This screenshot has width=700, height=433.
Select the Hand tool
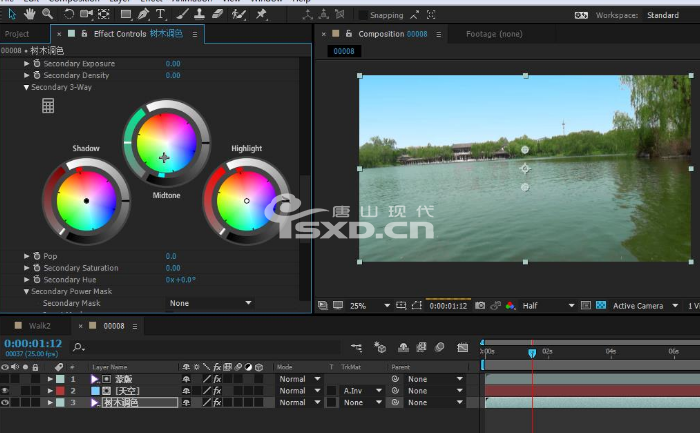[29, 14]
